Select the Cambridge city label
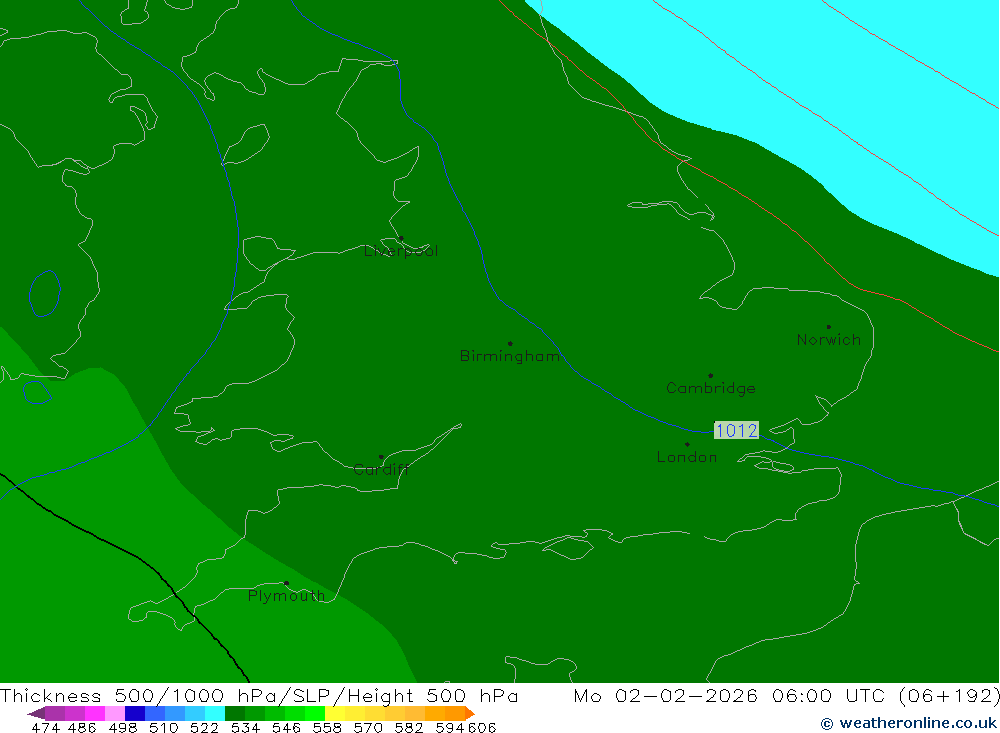 pos(710,388)
